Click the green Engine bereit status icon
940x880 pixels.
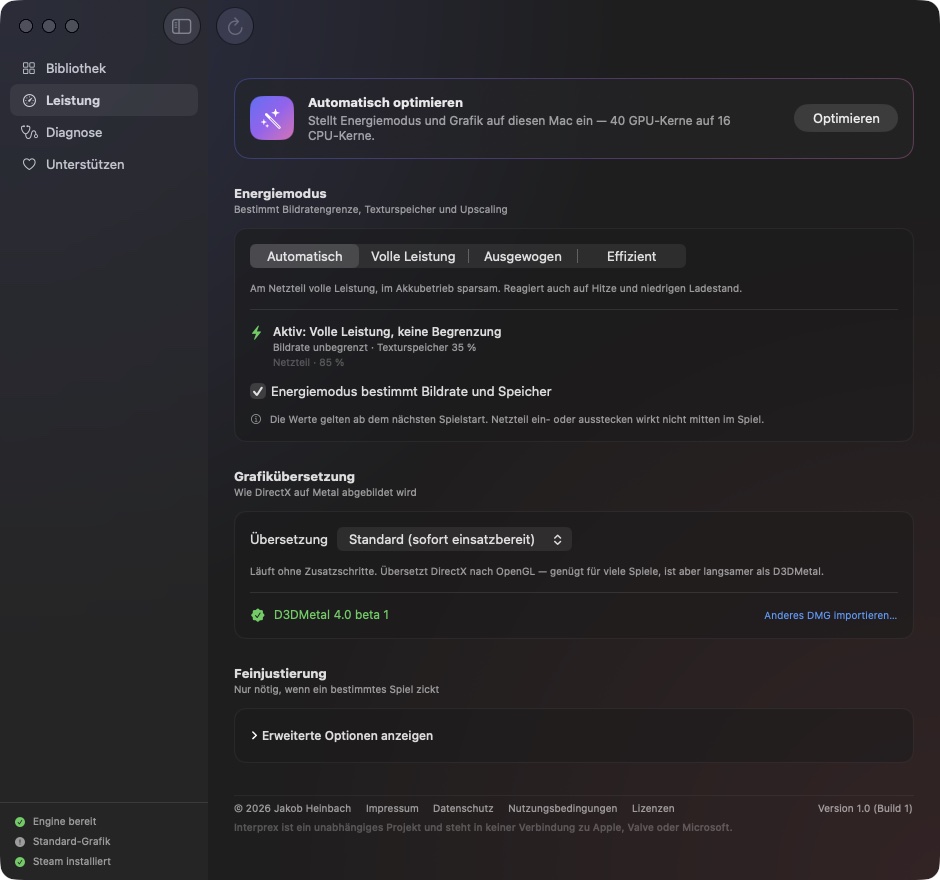coord(20,822)
